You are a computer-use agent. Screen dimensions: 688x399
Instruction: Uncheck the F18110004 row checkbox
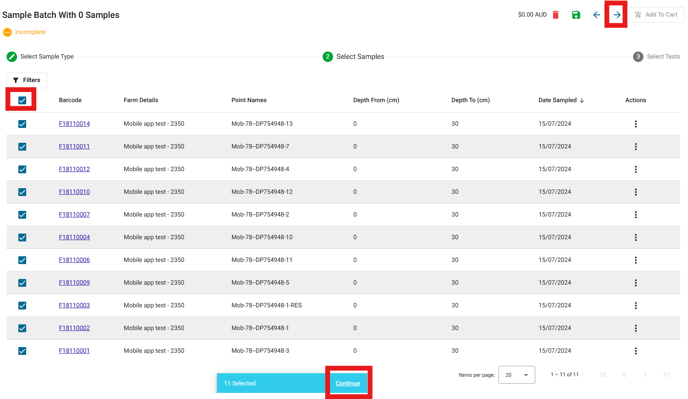pyautogui.click(x=22, y=237)
